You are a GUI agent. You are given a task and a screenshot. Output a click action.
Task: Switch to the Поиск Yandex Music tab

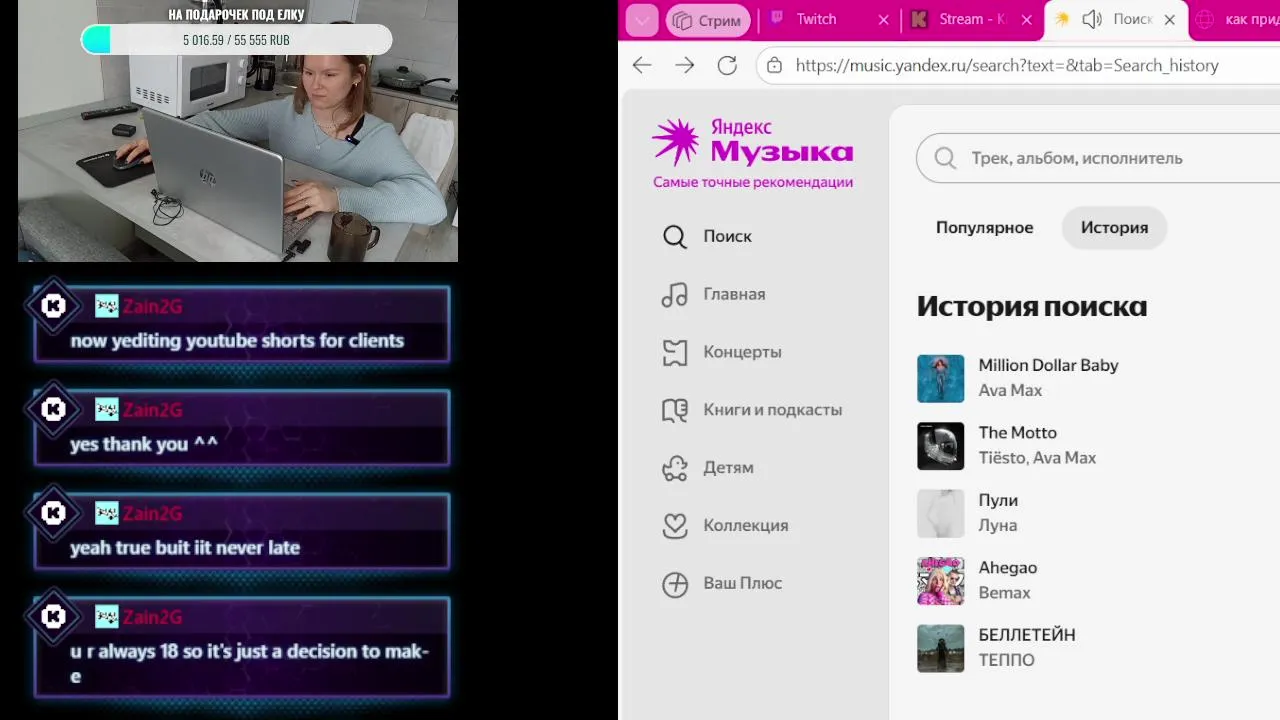(x=1115, y=19)
